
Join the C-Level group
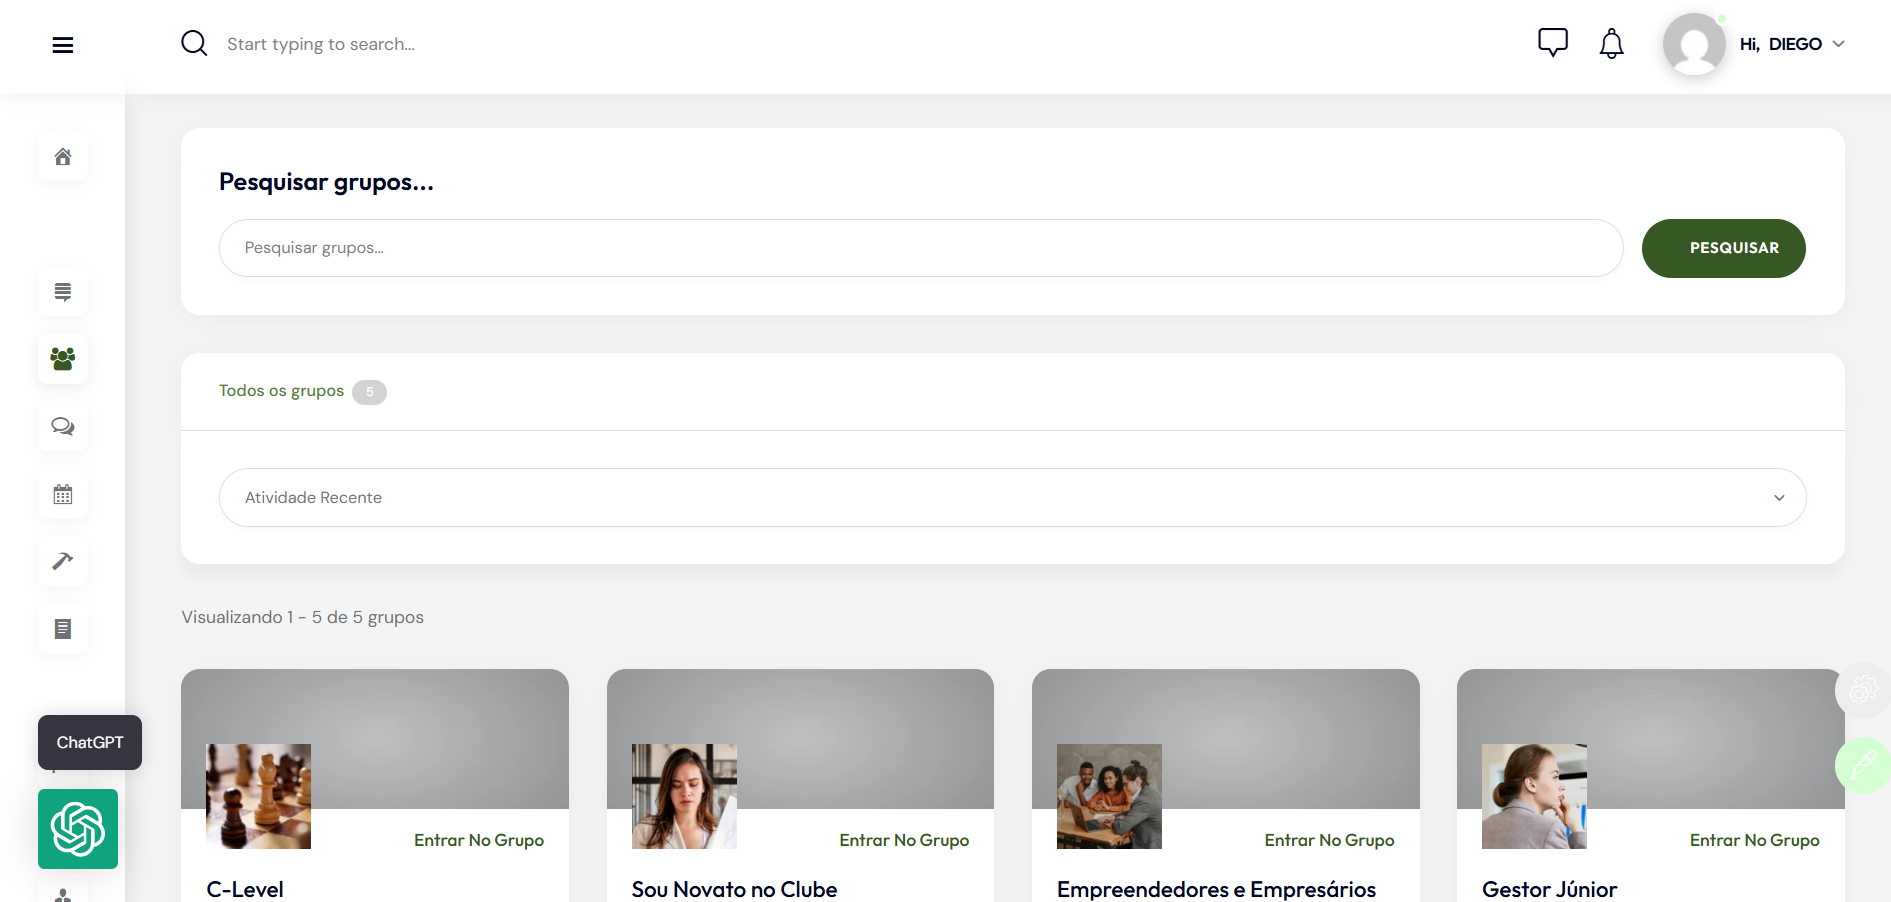point(479,841)
